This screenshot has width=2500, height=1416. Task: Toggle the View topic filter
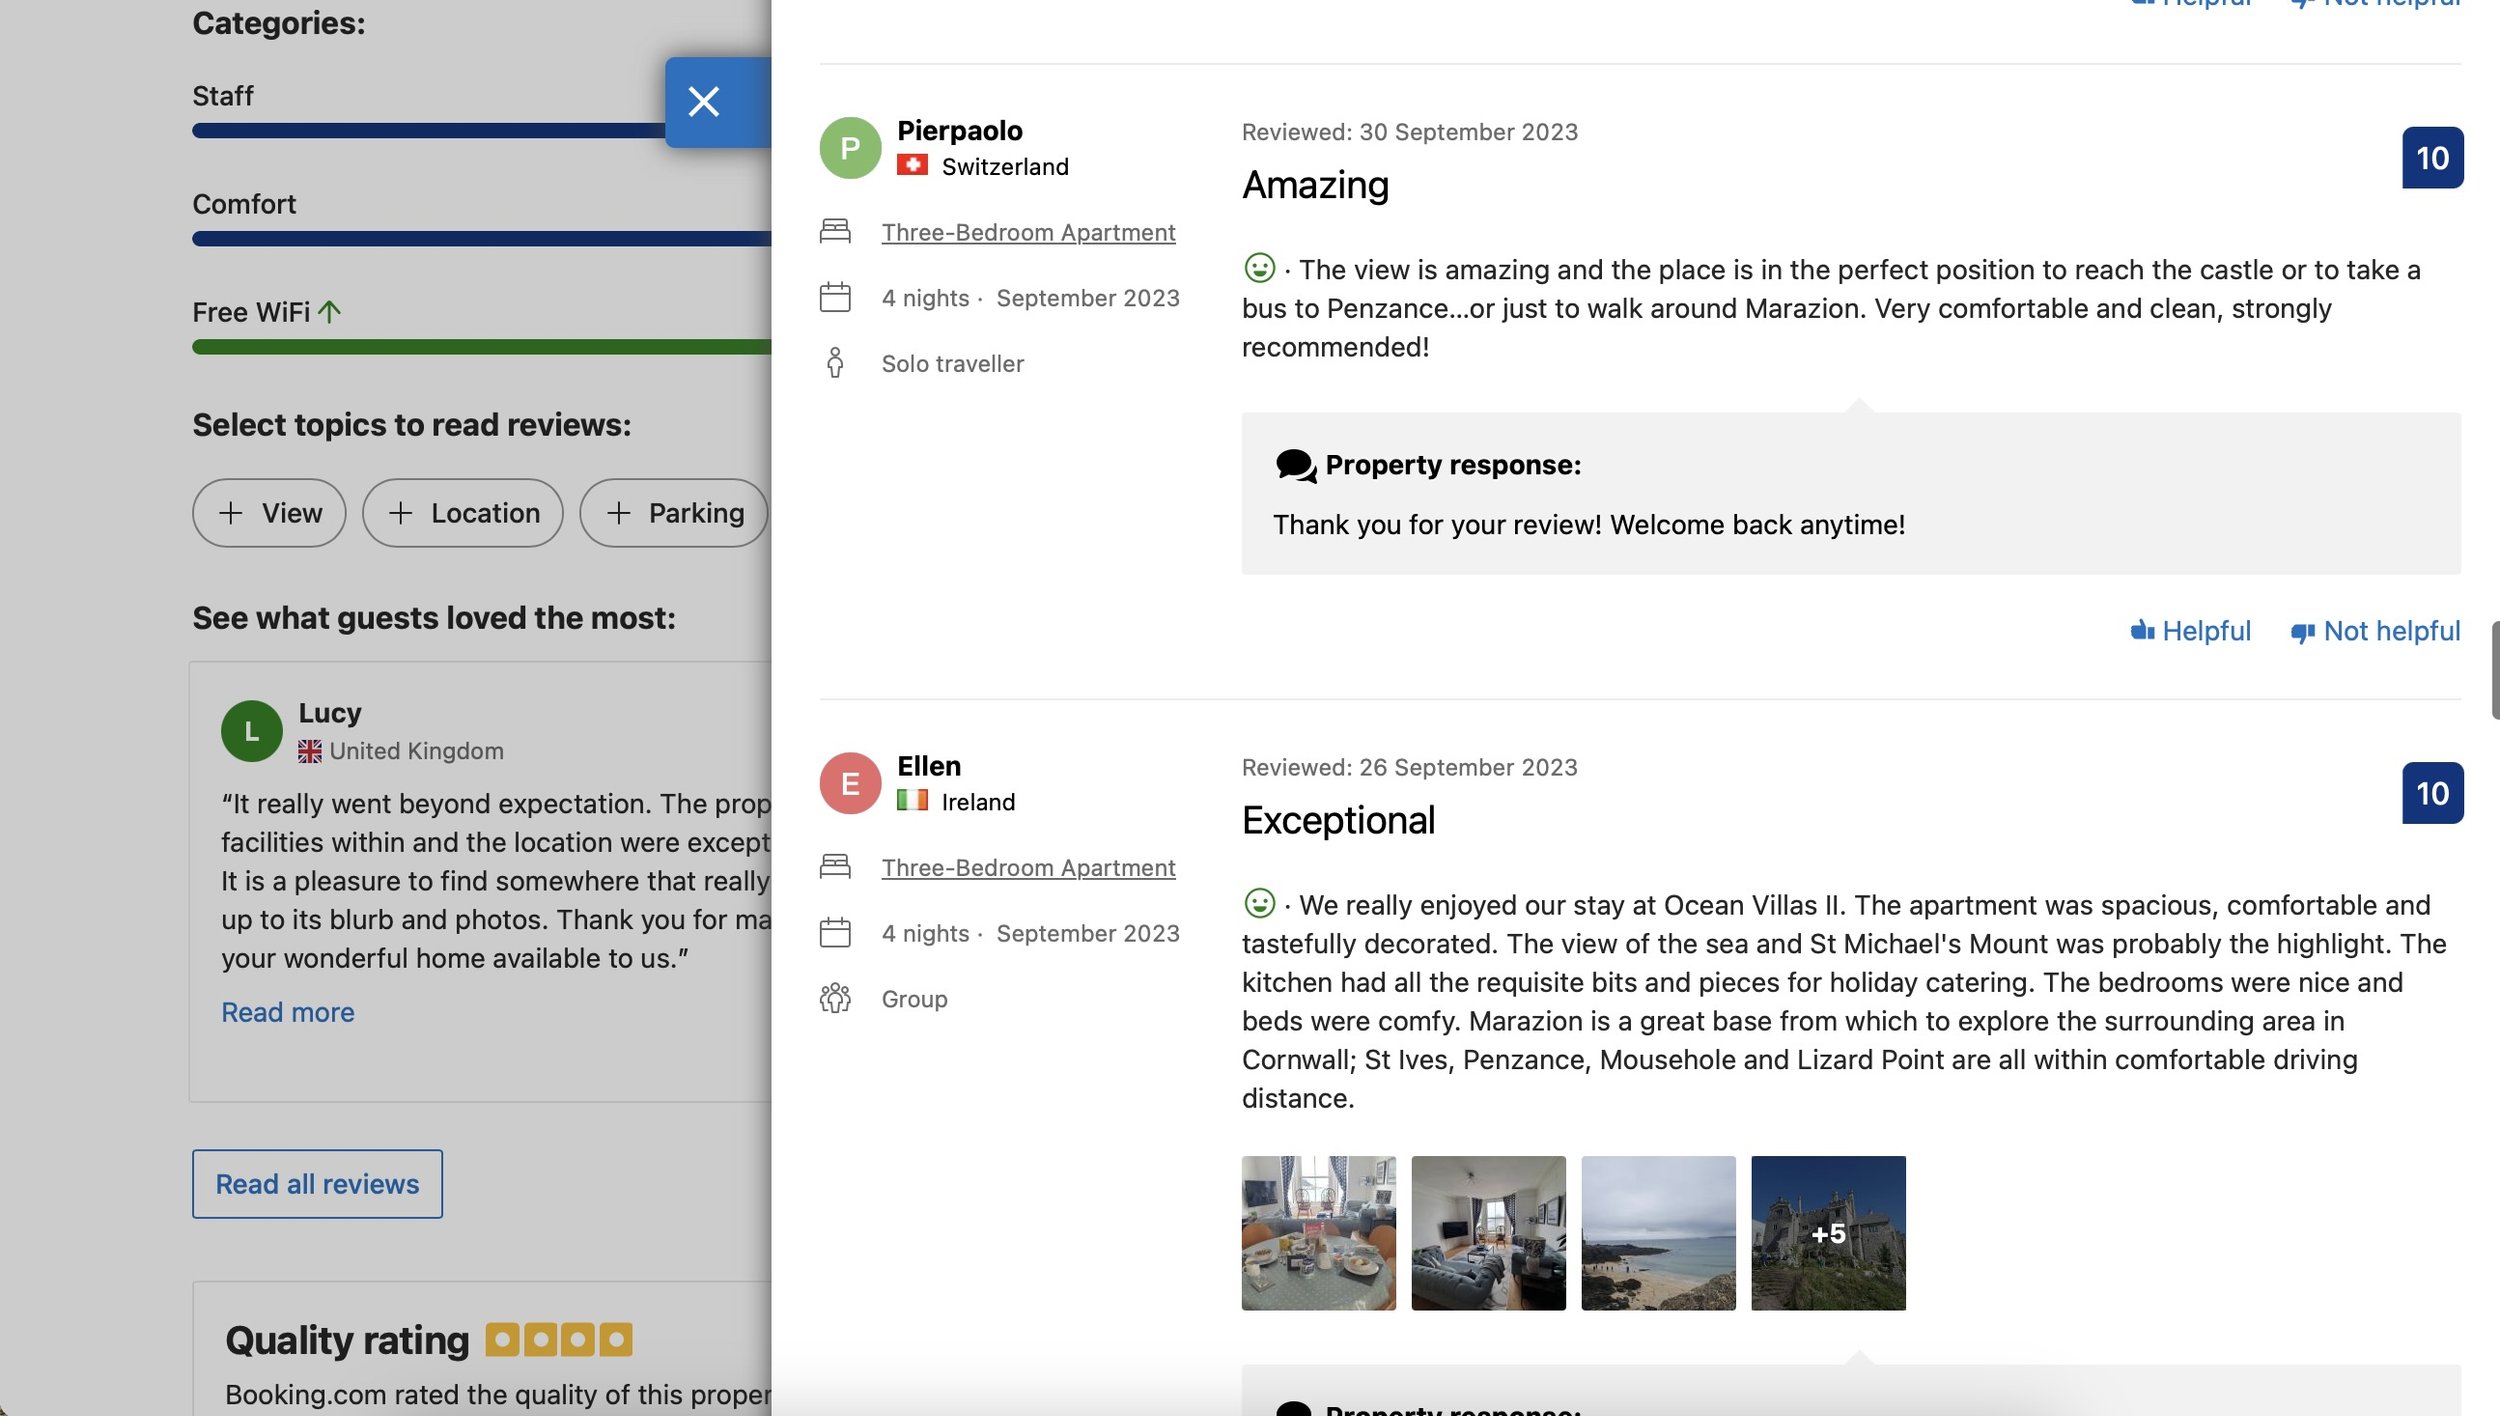(x=269, y=513)
